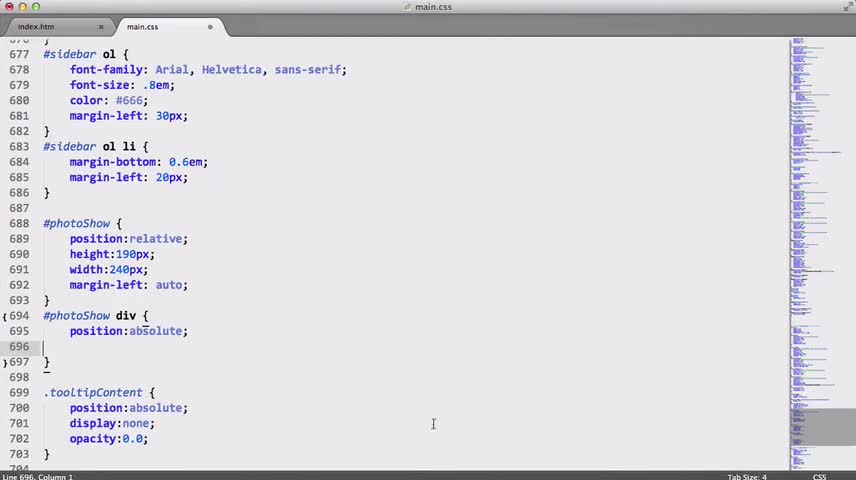Click unsaved dot on main.css tab
Image resolution: width=856 pixels, height=480 pixels.
pos(210,27)
